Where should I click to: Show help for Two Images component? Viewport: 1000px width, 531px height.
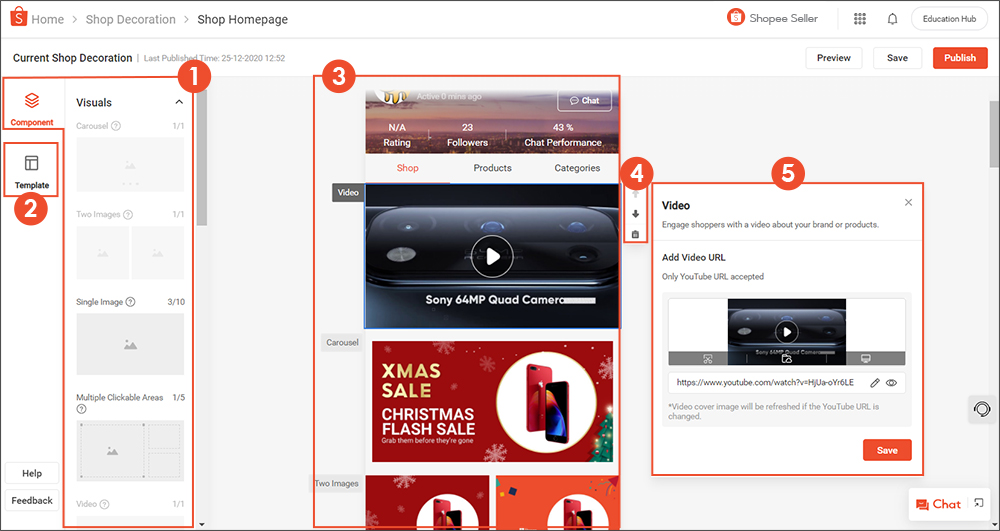(x=128, y=215)
